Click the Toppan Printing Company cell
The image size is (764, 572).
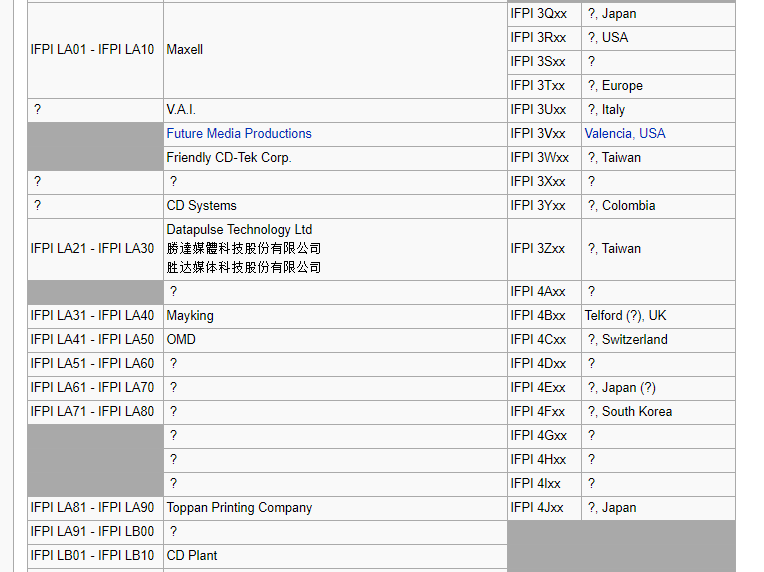[239, 508]
